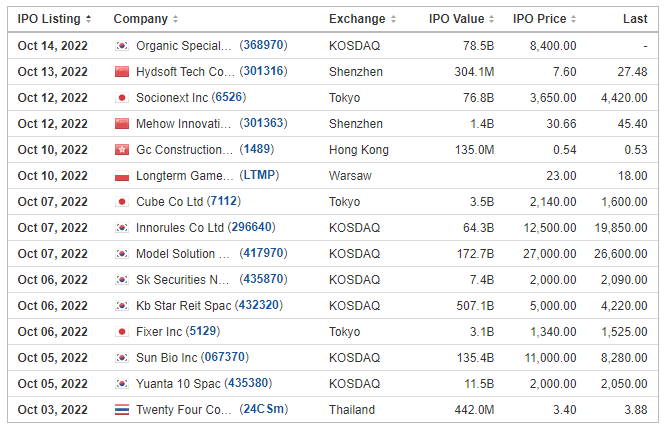The image size is (665, 431).
Task: Click ticker symbol 067370
Action: pos(224,357)
